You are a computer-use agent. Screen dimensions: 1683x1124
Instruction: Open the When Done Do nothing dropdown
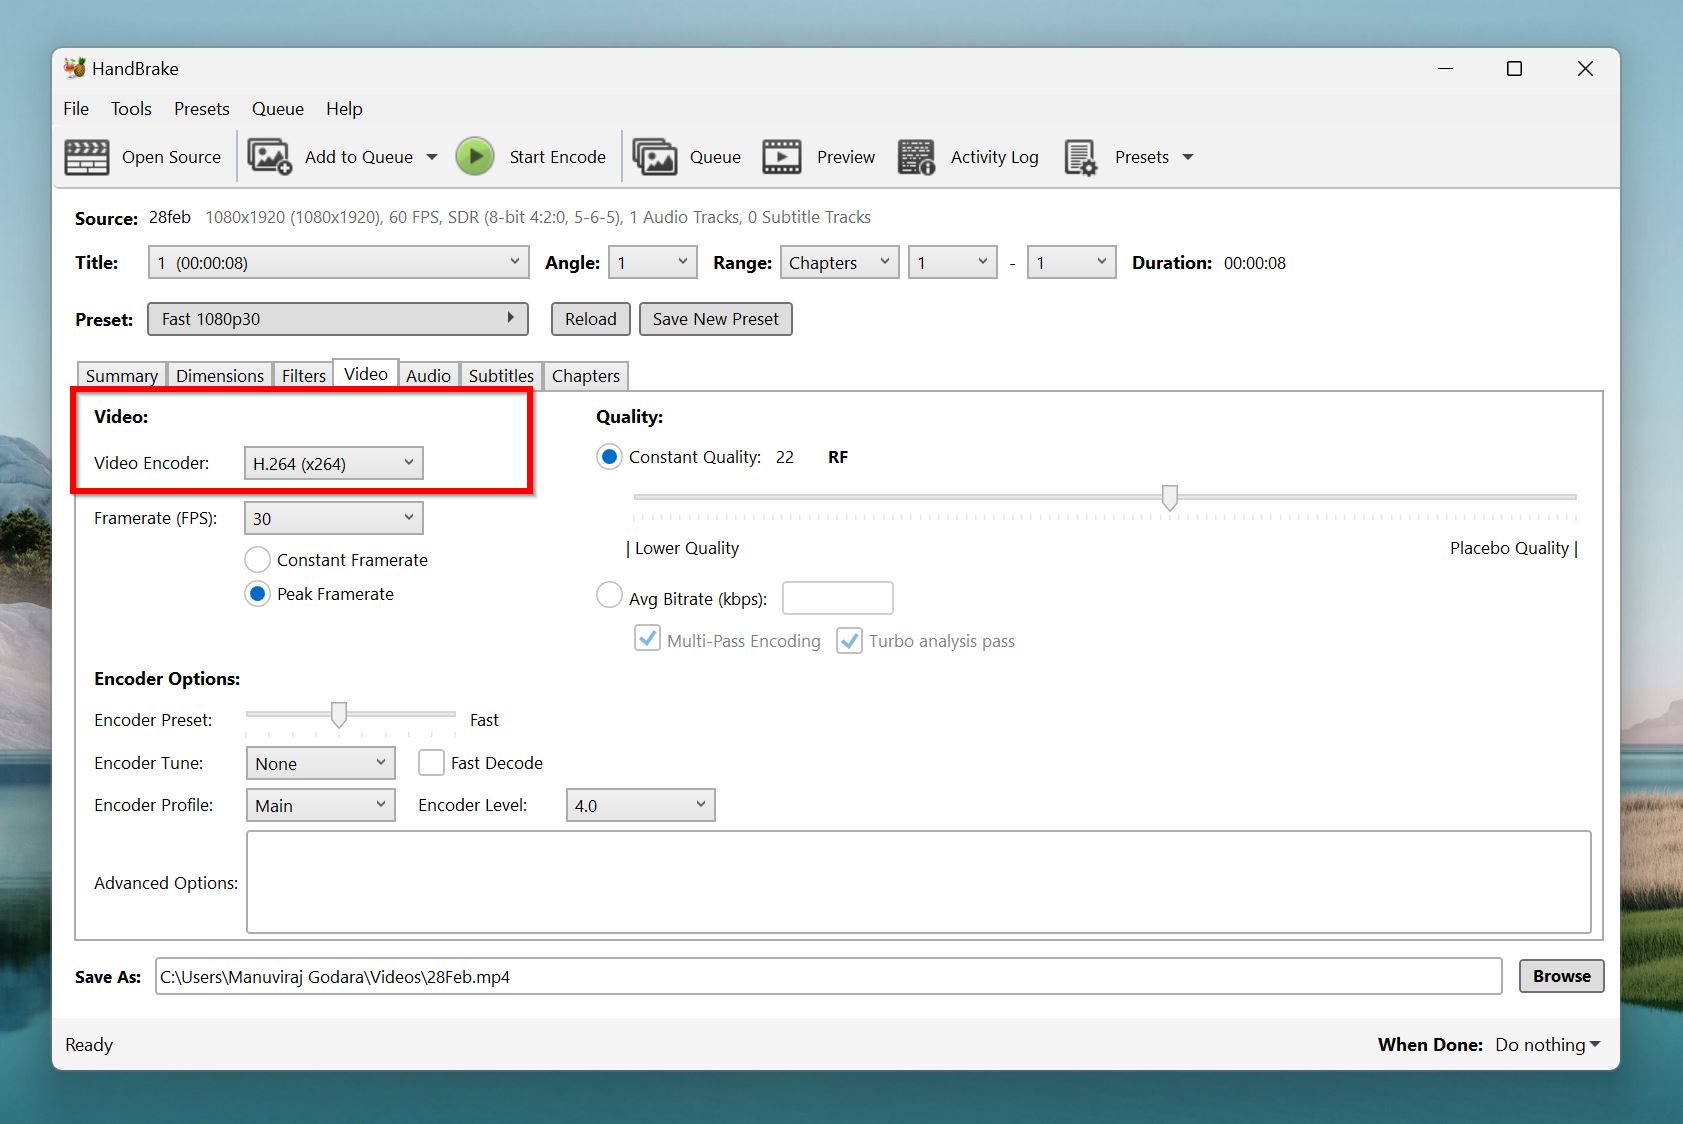point(1548,1044)
